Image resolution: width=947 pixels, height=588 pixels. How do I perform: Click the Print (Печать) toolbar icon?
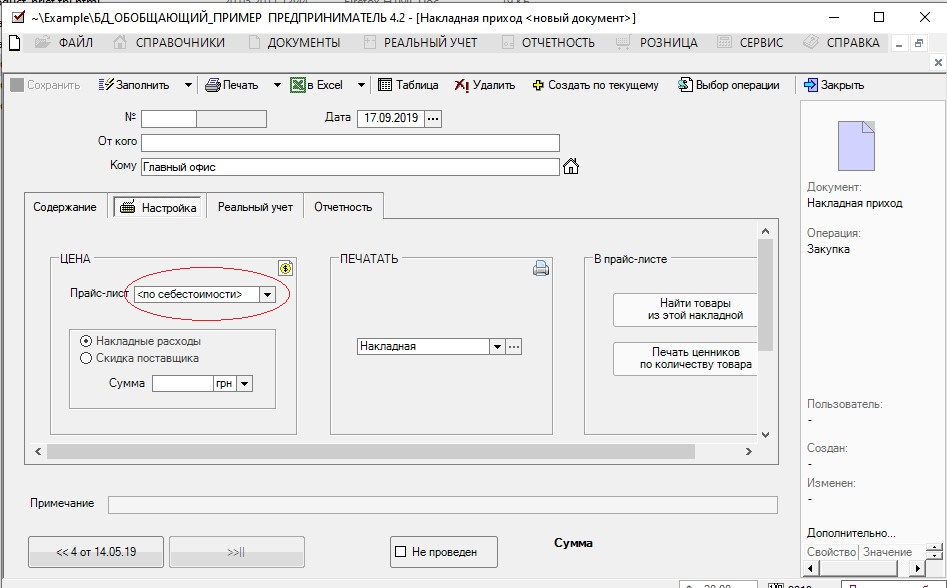click(x=213, y=85)
